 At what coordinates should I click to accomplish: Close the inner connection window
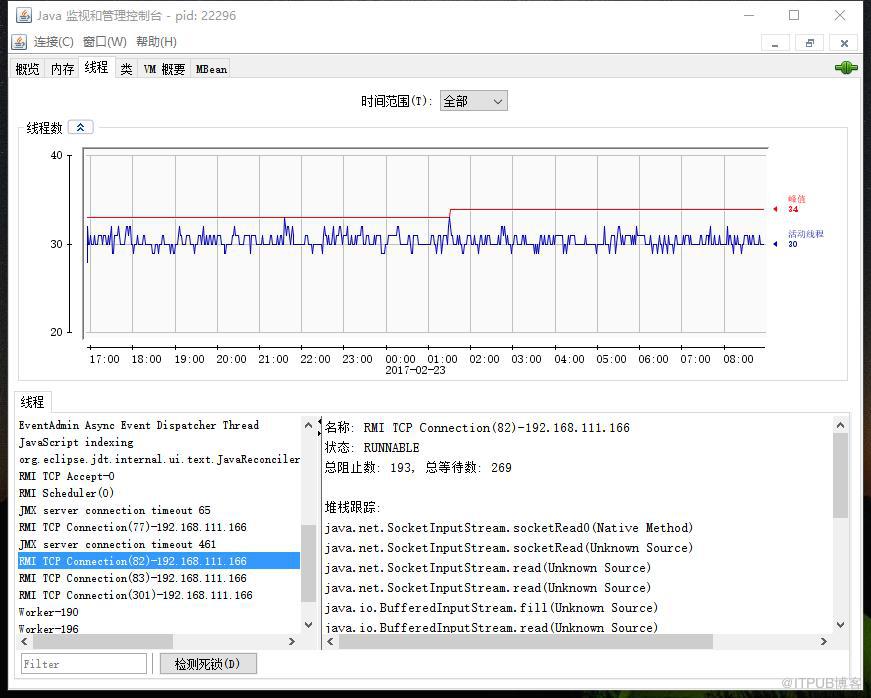(844, 43)
